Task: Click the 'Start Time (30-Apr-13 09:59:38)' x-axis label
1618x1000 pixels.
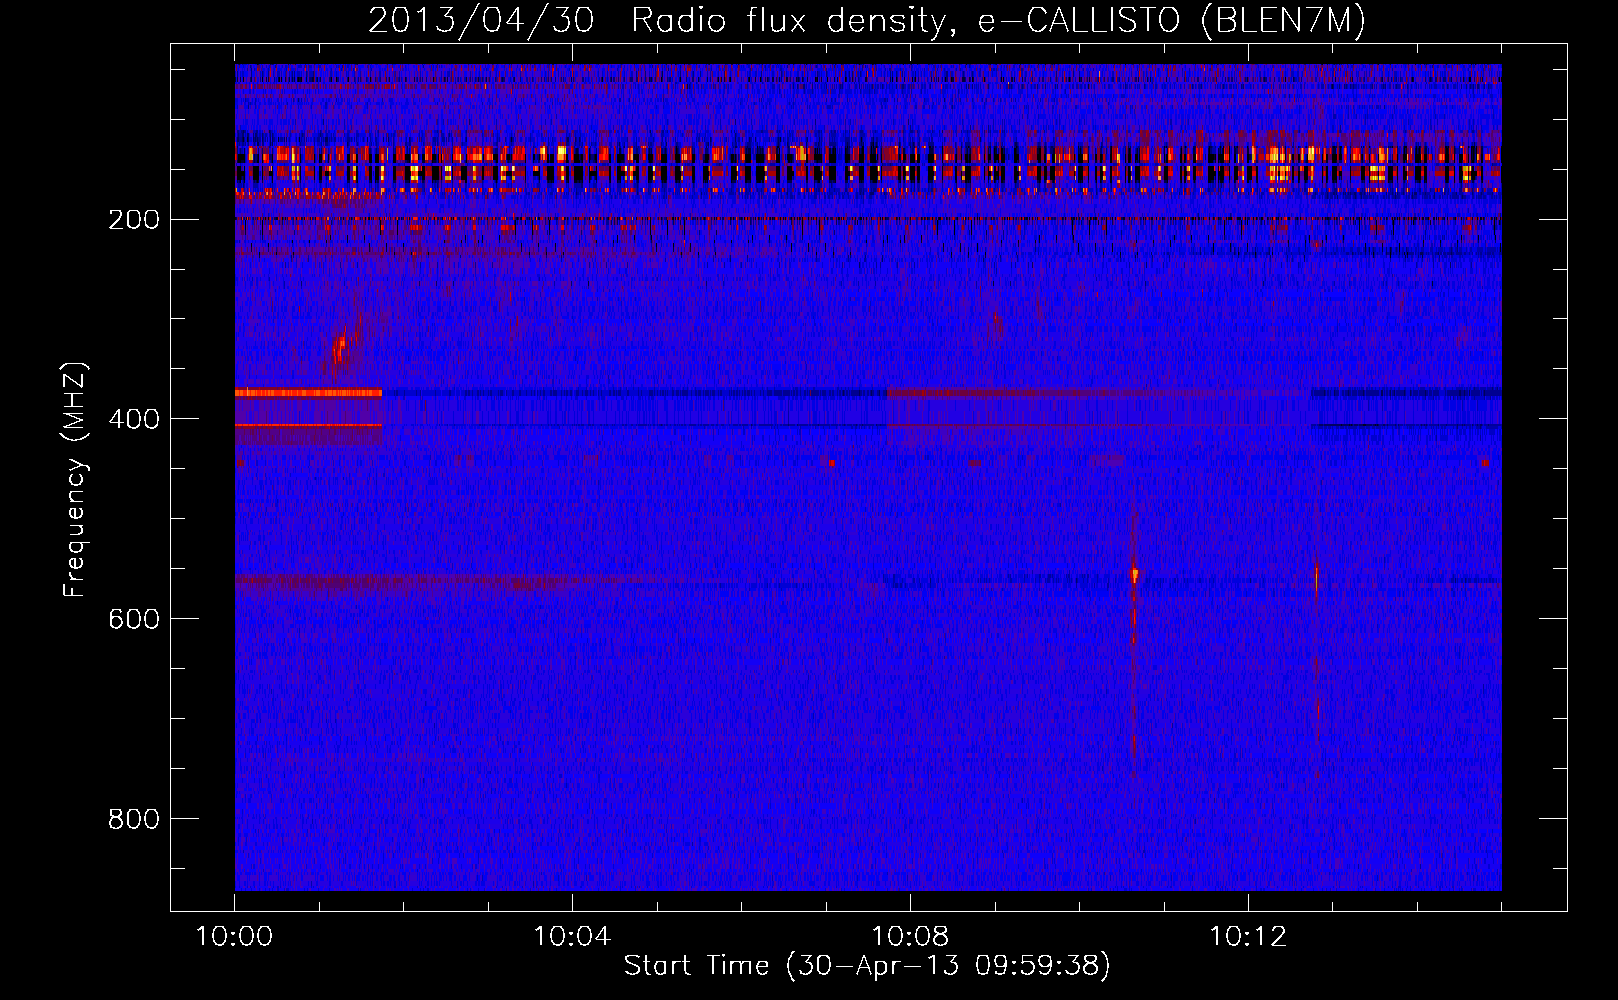Action: [x=867, y=966]
